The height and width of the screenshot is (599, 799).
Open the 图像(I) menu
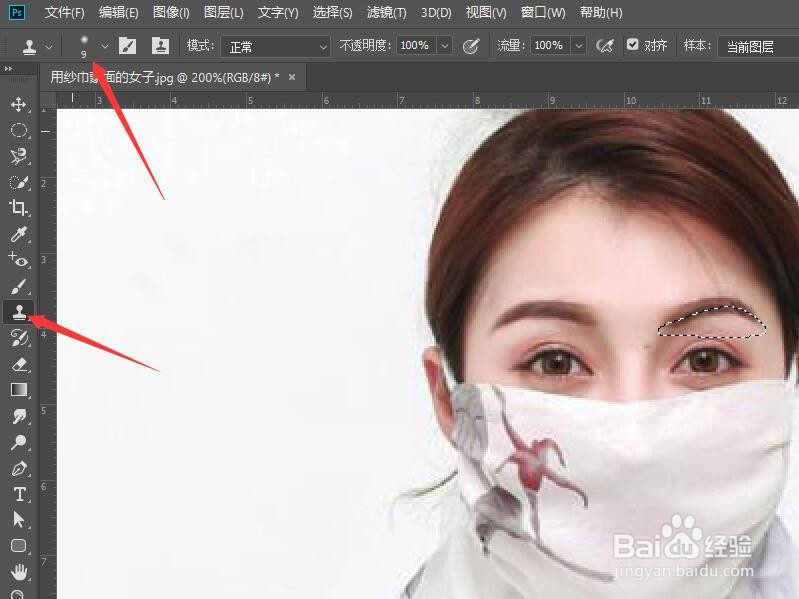click(x=171, y=13)
